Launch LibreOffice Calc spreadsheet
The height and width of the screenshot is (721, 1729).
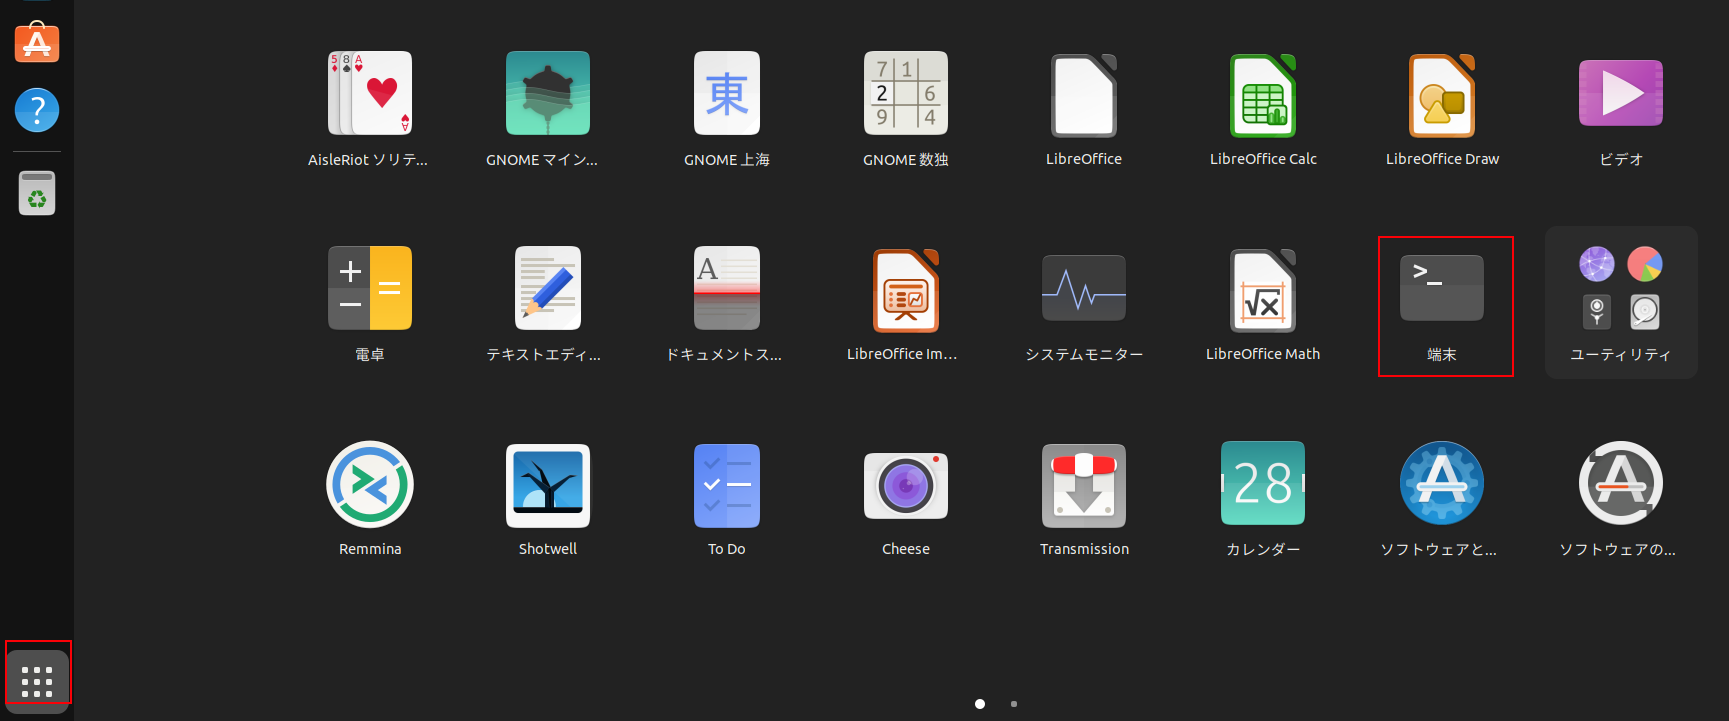[x=1263, y=95]
